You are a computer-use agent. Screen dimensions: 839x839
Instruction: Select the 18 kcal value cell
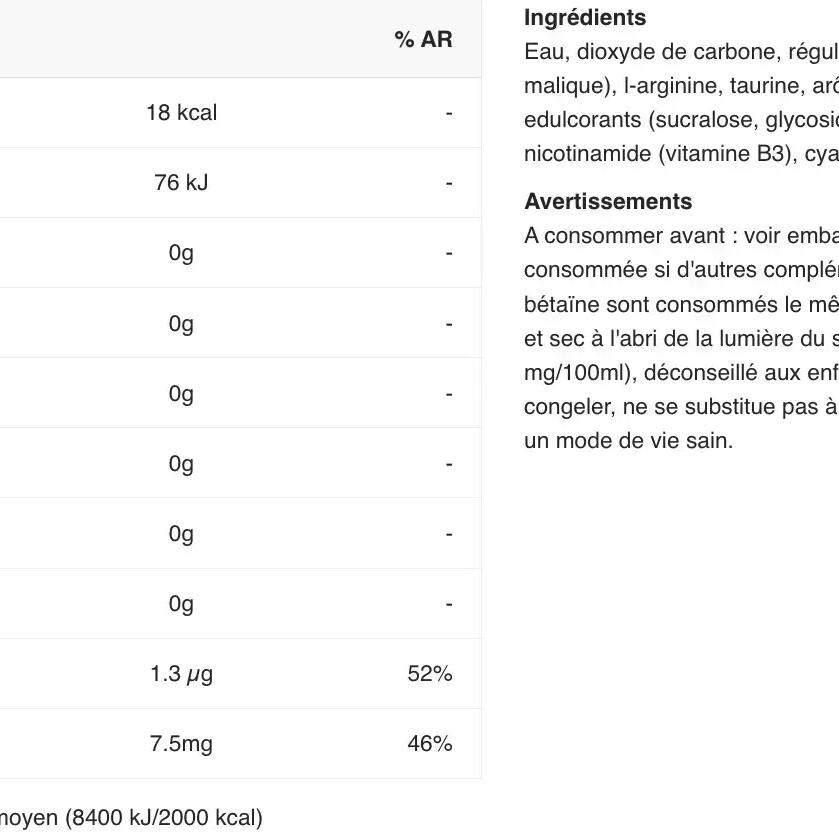point(181,113)
